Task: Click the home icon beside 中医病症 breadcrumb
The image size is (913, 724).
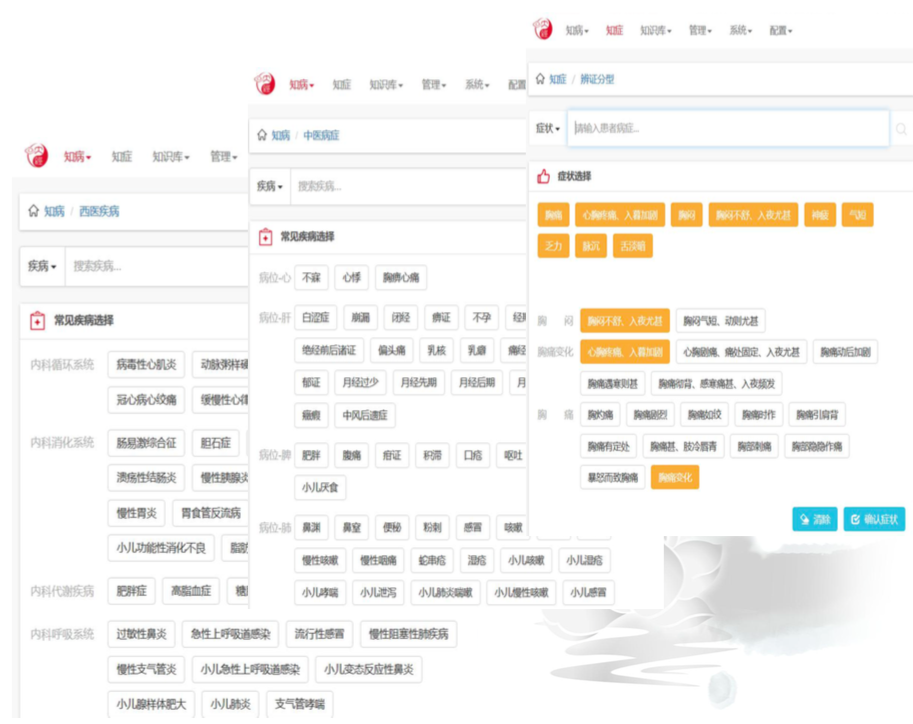Action: [262, 135]
